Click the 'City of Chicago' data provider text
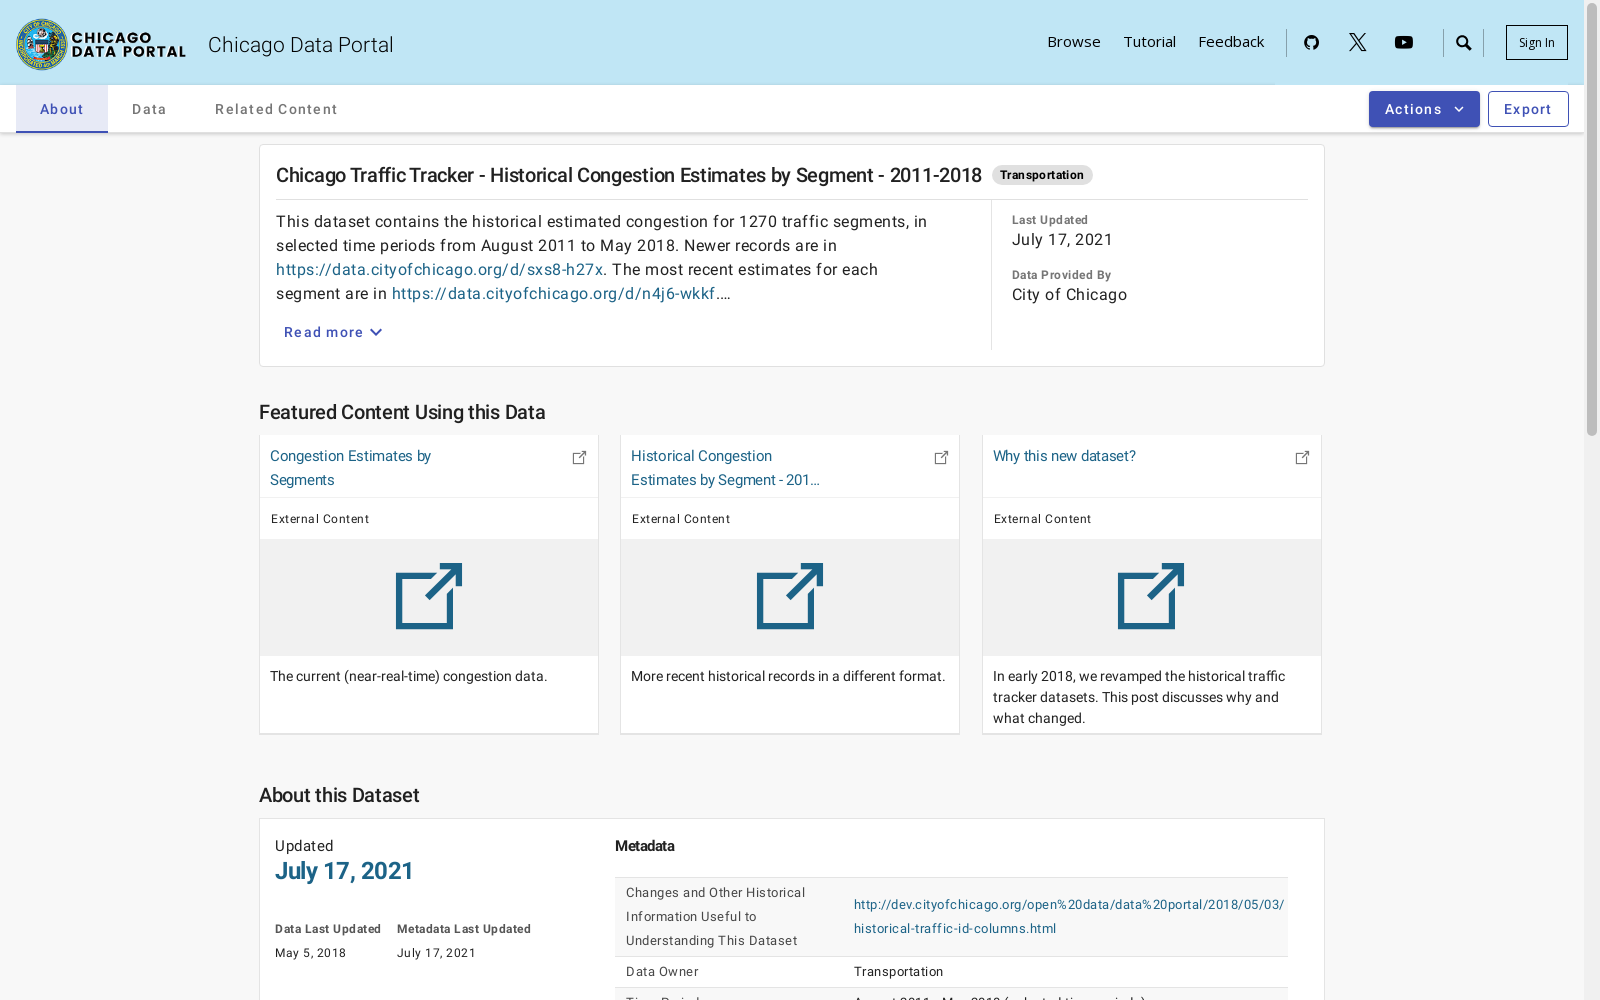 pos(1069,295)
